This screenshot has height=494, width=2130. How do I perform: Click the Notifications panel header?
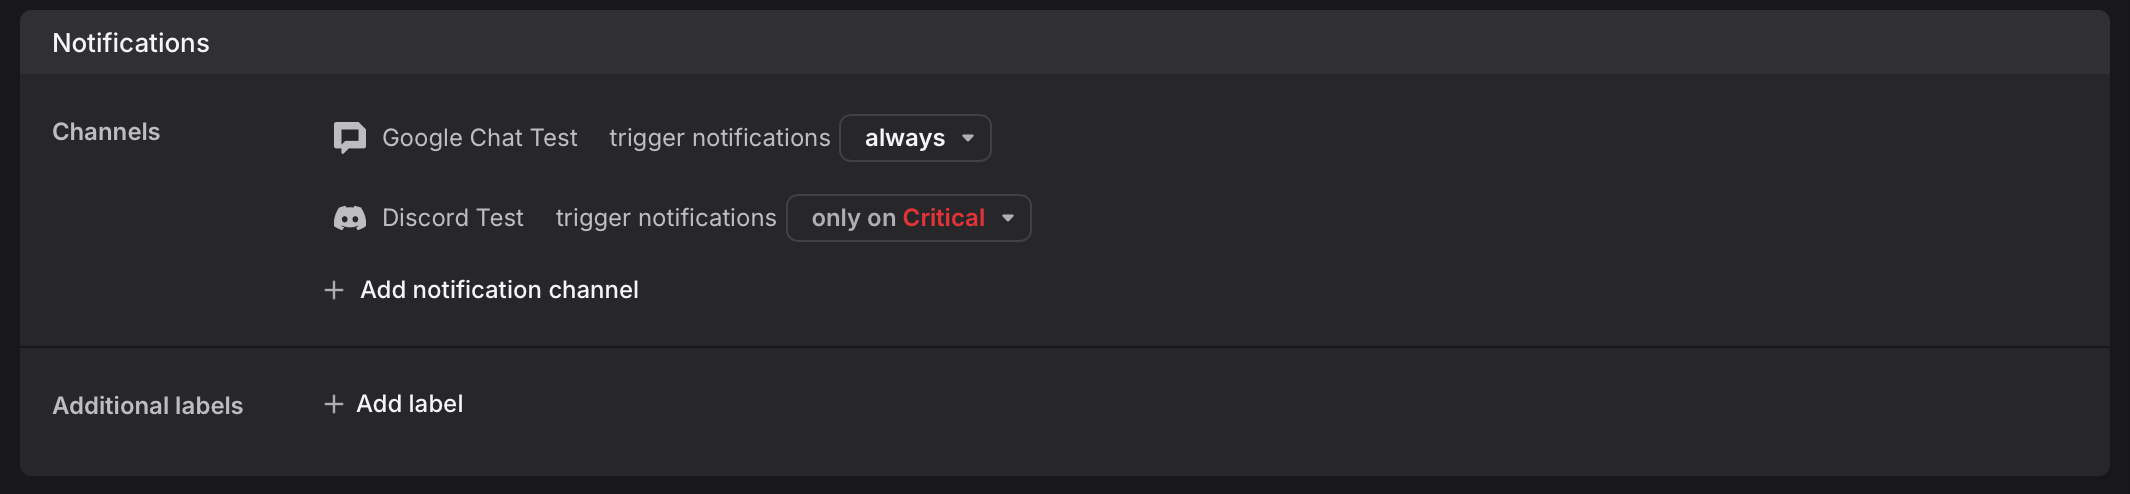(1065, 43)
